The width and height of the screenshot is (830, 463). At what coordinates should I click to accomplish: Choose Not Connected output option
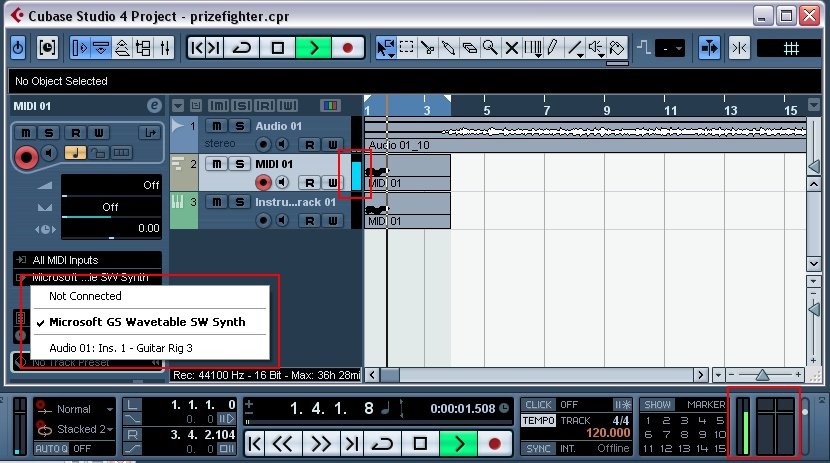(150, 296)
